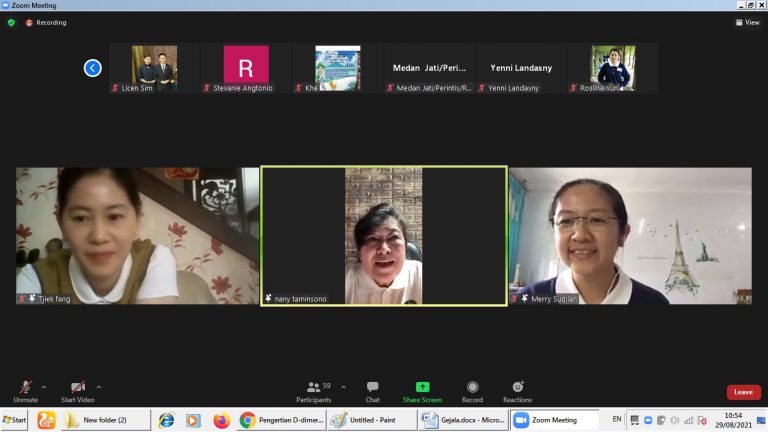Switch to the Gejala.docx taskbar window

pos(473,420)
